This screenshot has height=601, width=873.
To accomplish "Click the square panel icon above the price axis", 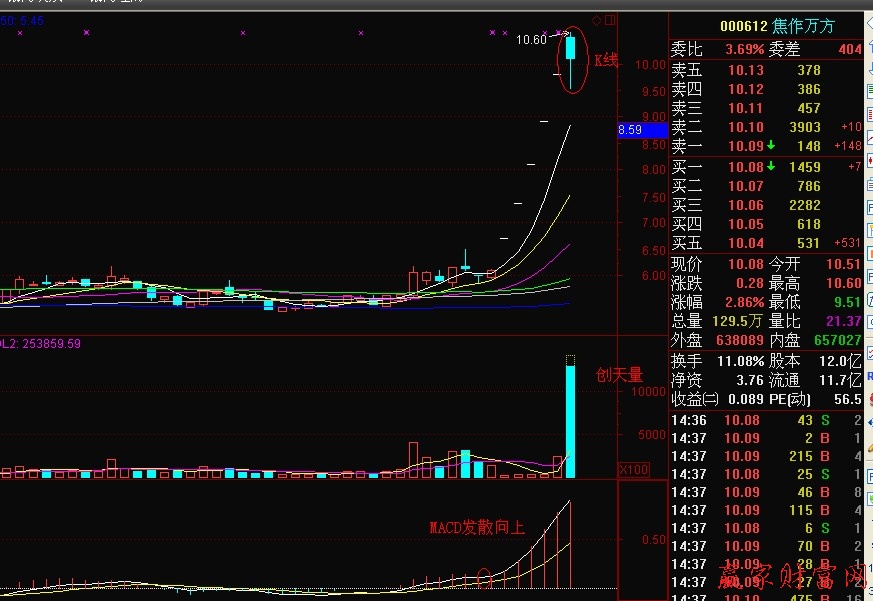I will [x=609, y=20].
